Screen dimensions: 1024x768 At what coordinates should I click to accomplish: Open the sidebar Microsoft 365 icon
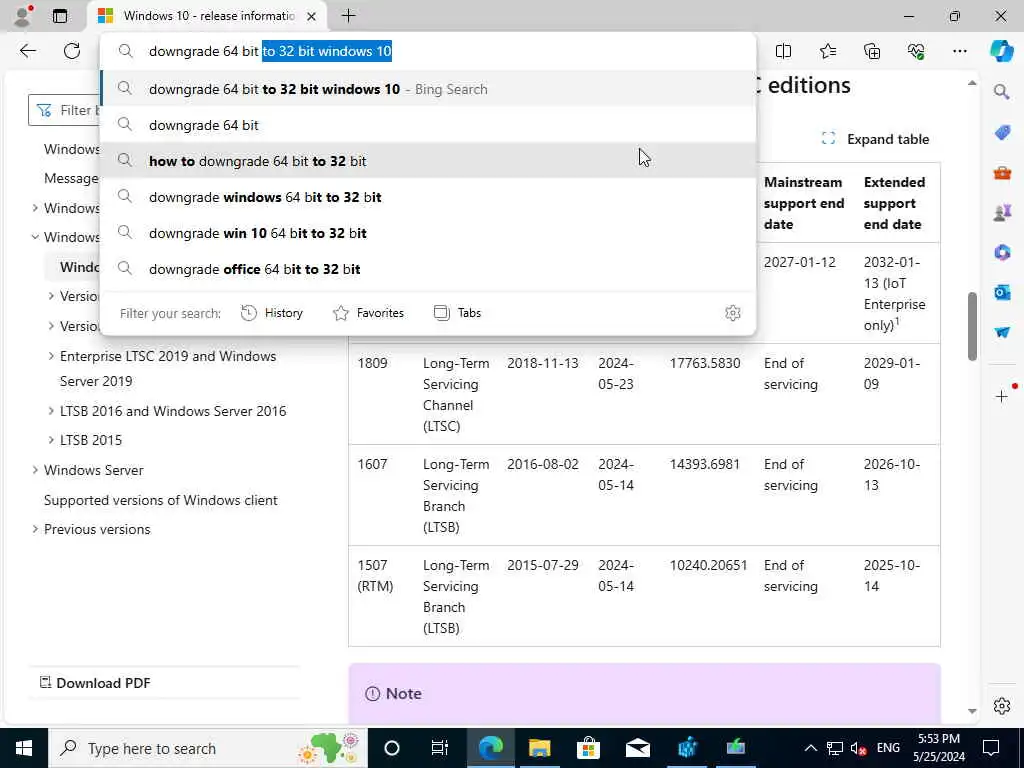click(1002, 252)
